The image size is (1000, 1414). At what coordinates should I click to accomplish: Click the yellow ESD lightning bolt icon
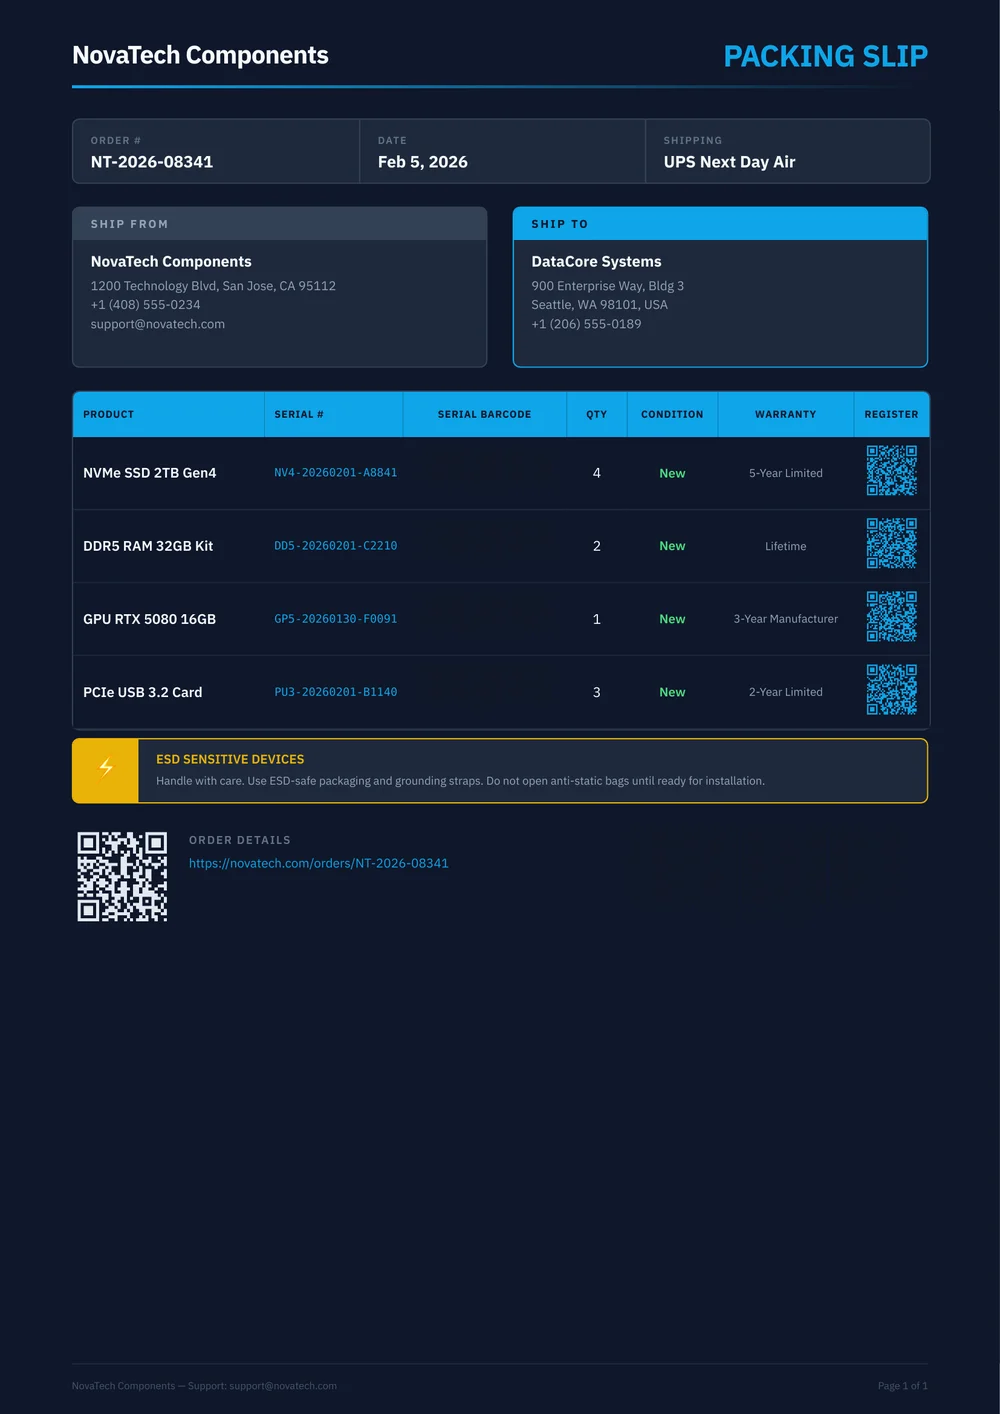[x=106, y=768]
